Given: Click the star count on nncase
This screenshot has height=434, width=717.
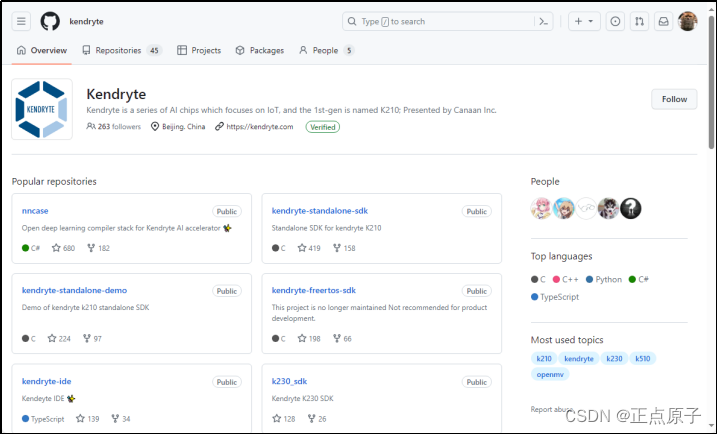Looking at the screenshot, I should click(63, 248).
